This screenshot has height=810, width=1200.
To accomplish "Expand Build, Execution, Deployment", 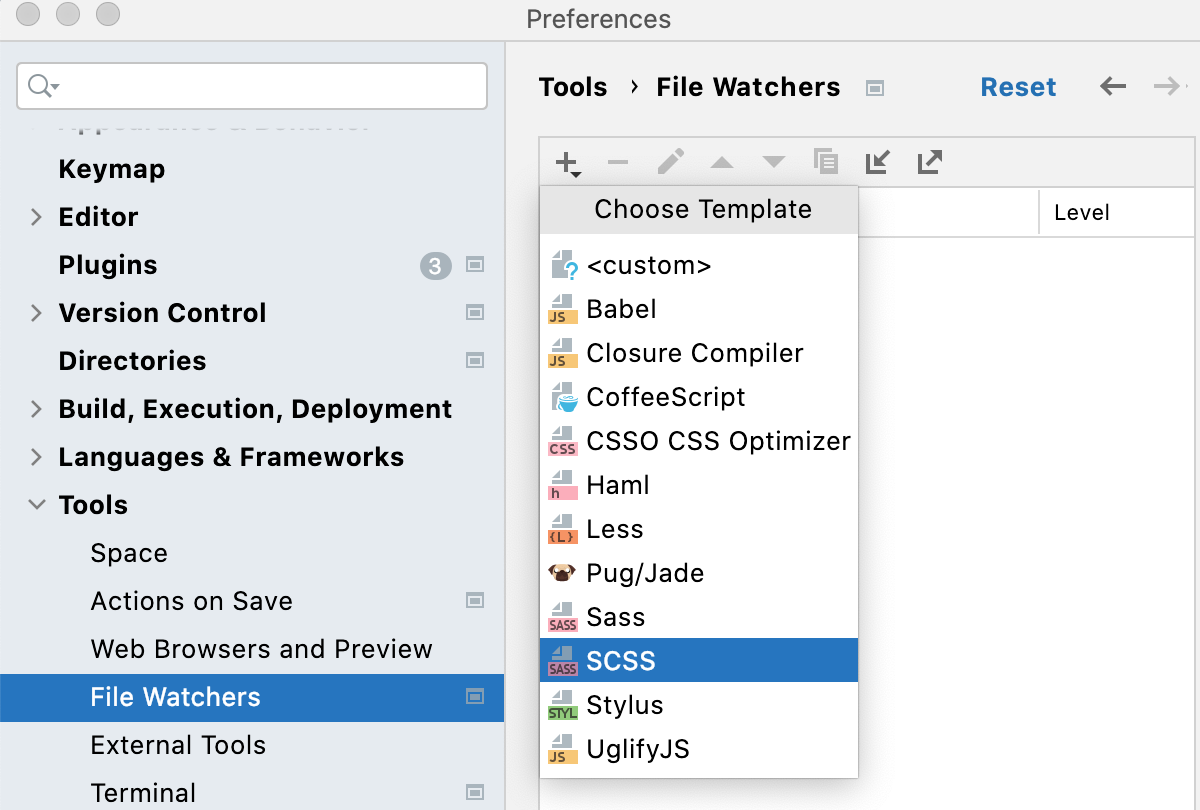I will [36, 409].
